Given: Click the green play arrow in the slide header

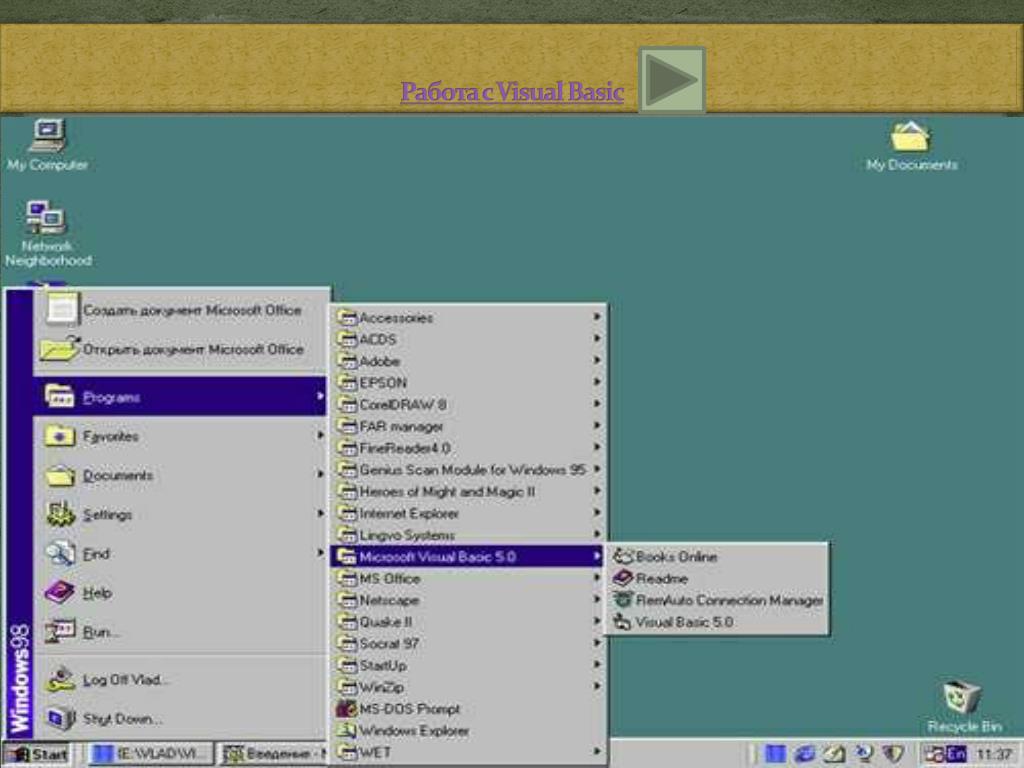Looking at the screenshot, I should pos(672,80).
